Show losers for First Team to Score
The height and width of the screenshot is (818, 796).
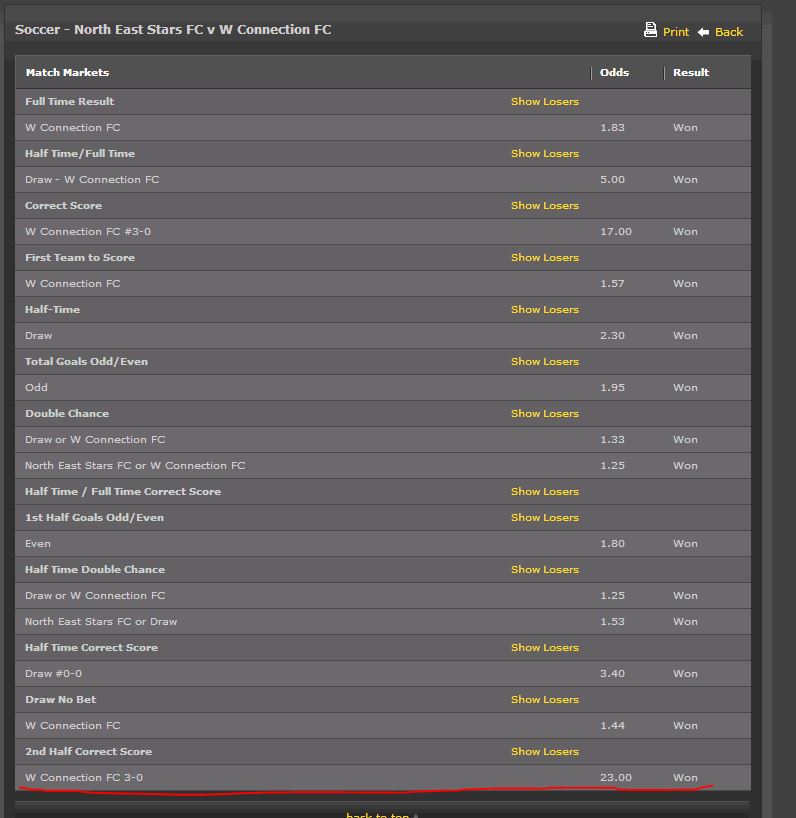click(545, 258)
